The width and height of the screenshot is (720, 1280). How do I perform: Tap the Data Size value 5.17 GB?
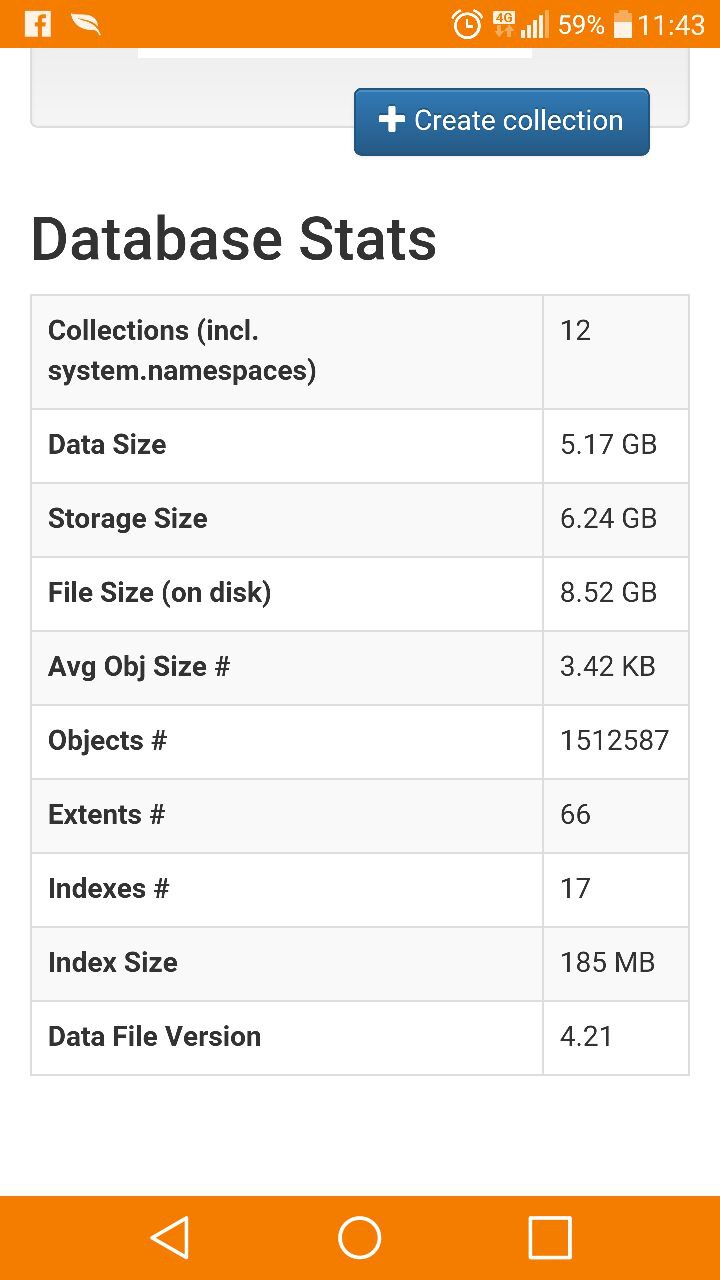(608, 445)
